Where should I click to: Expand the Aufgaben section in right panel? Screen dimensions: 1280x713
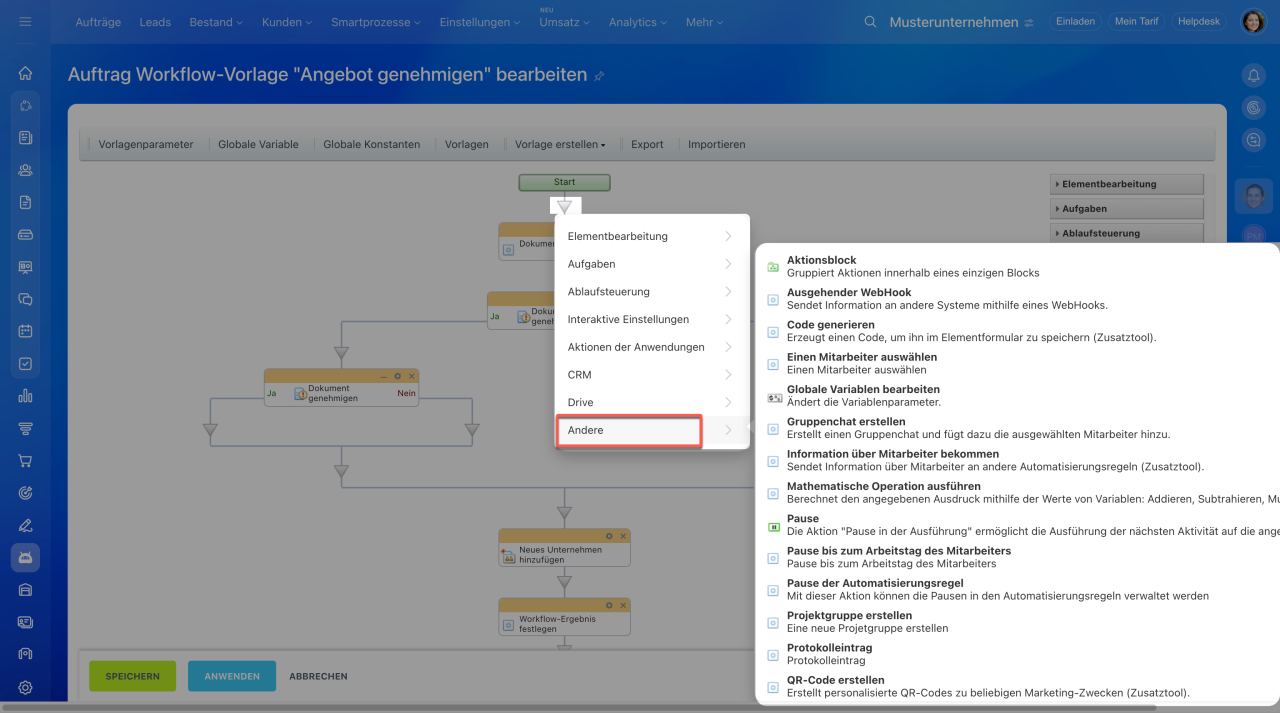(x=1127, y=208)
